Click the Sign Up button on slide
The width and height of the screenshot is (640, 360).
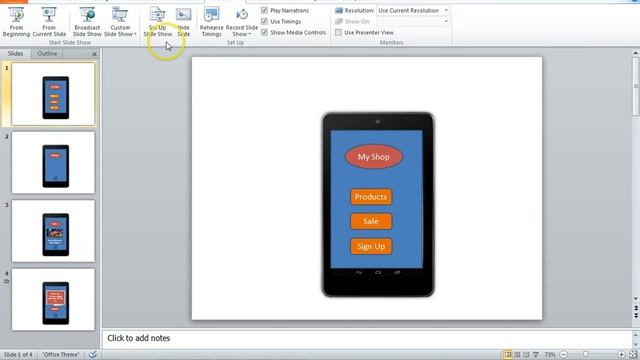(371, 247)
